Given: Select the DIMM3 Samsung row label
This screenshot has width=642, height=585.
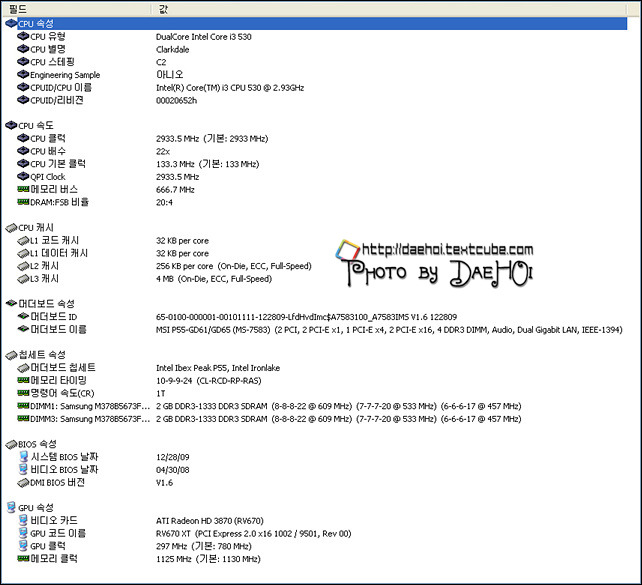Looking at the screenshot, I should point(90,419).
